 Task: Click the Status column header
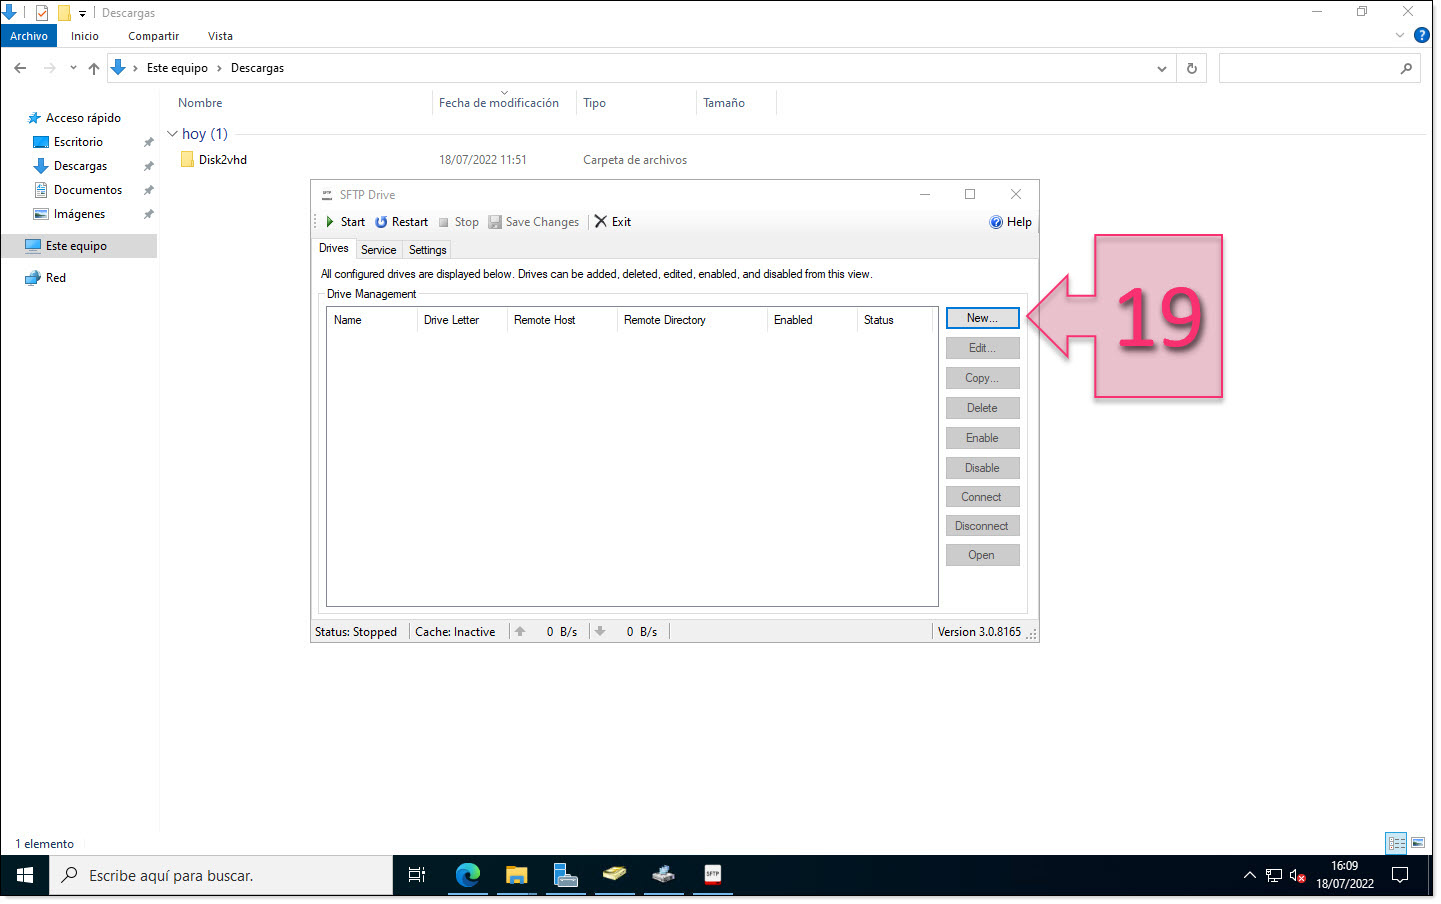point(897,320)
